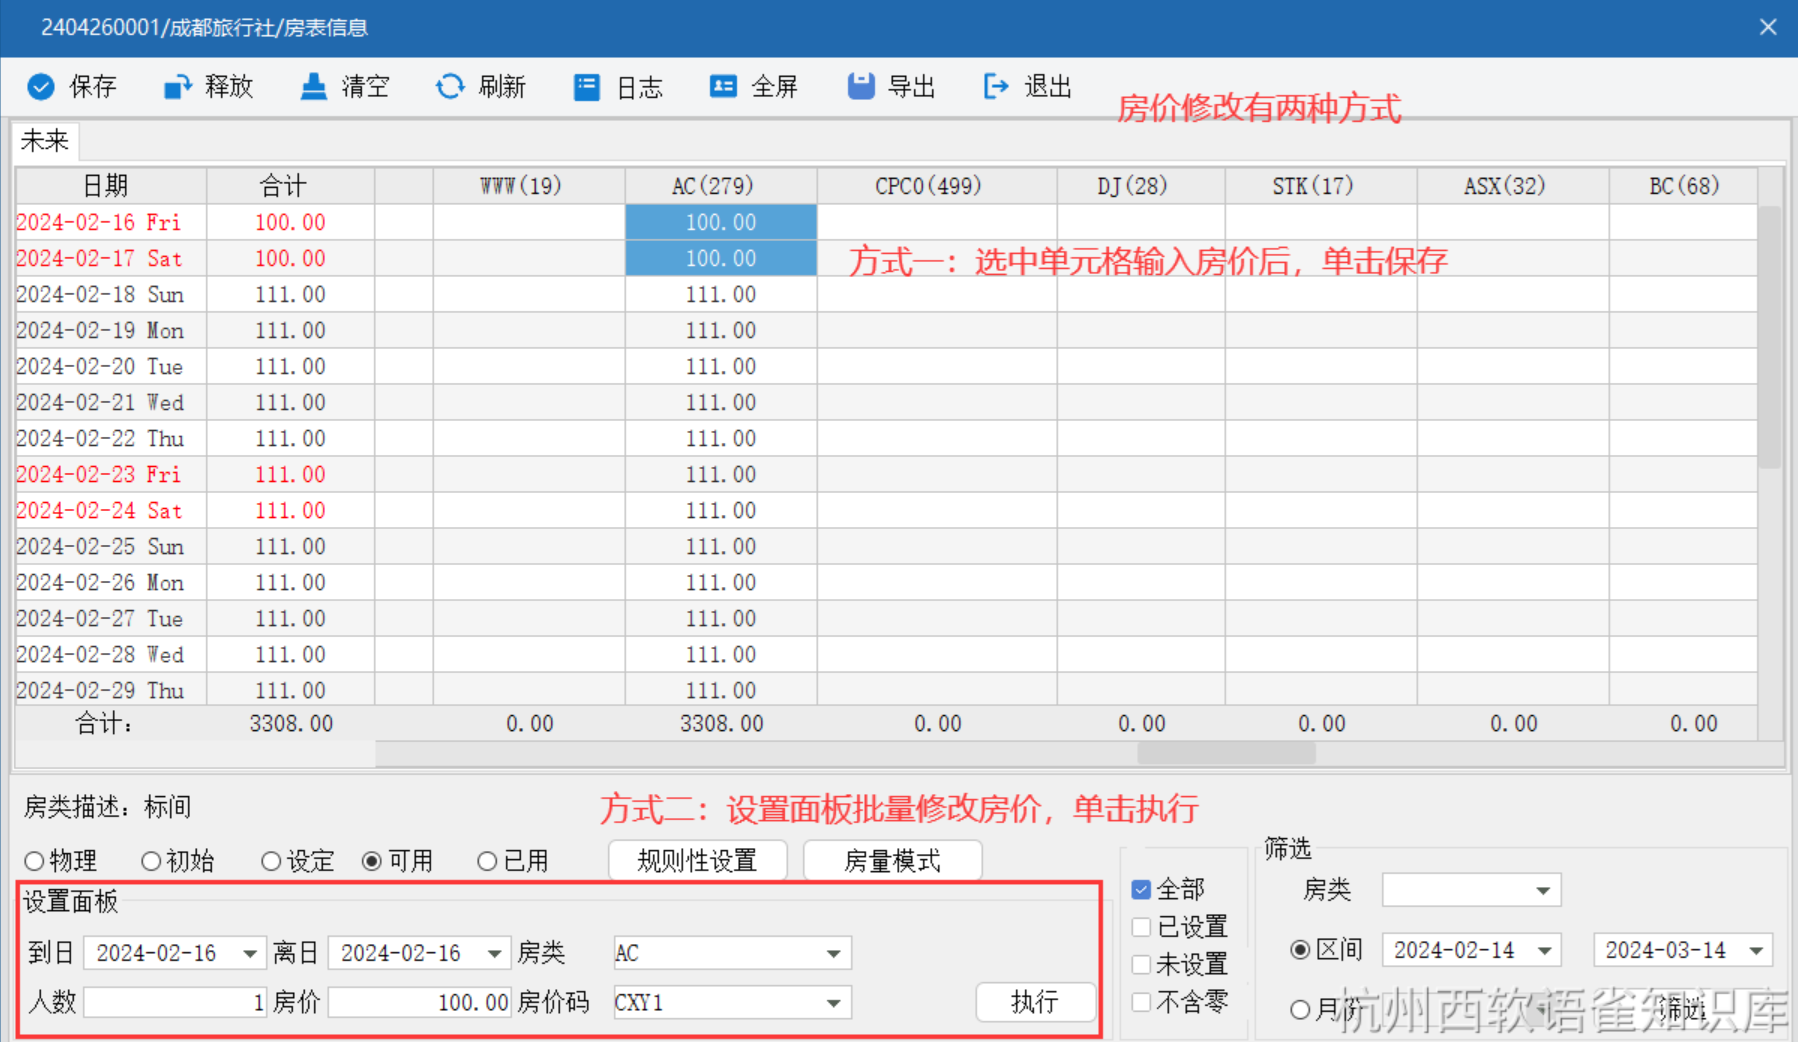Click the DJ(28) column header

pyautogui.click(x=1141, y=186)
